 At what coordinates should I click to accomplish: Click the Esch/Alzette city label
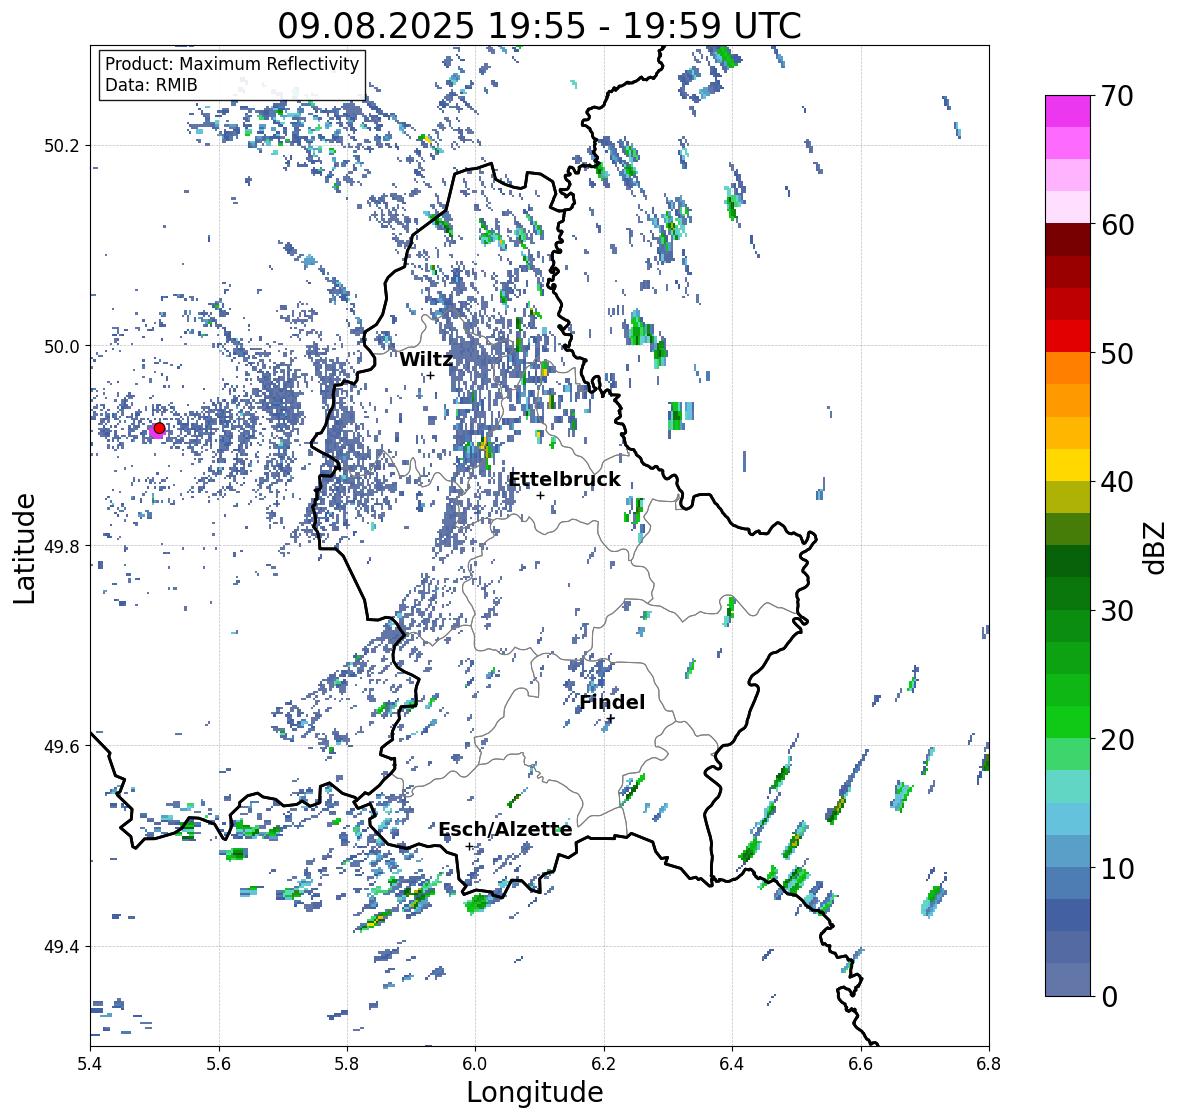point(505,829)
